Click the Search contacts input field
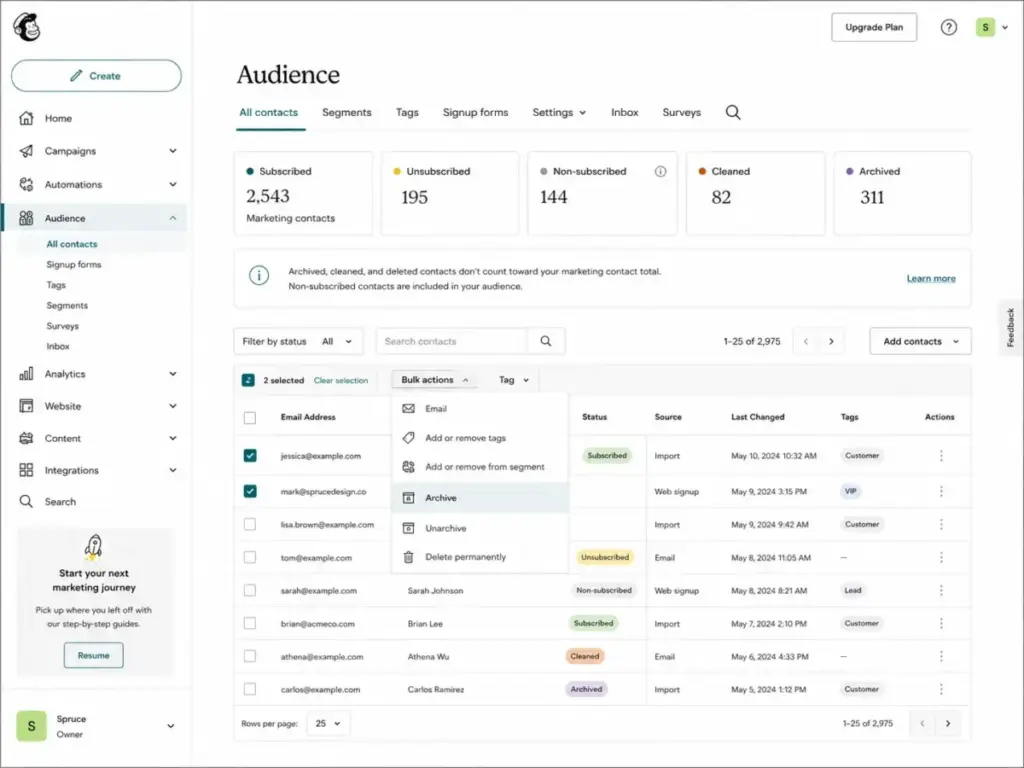This screenshot has width=1024, height=768. point(451,341)
